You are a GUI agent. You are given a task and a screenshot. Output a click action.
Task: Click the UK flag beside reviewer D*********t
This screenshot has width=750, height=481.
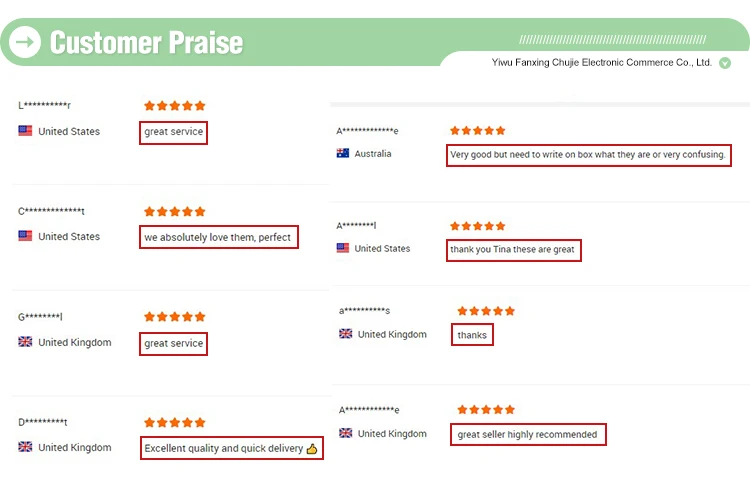pos(25,447)
